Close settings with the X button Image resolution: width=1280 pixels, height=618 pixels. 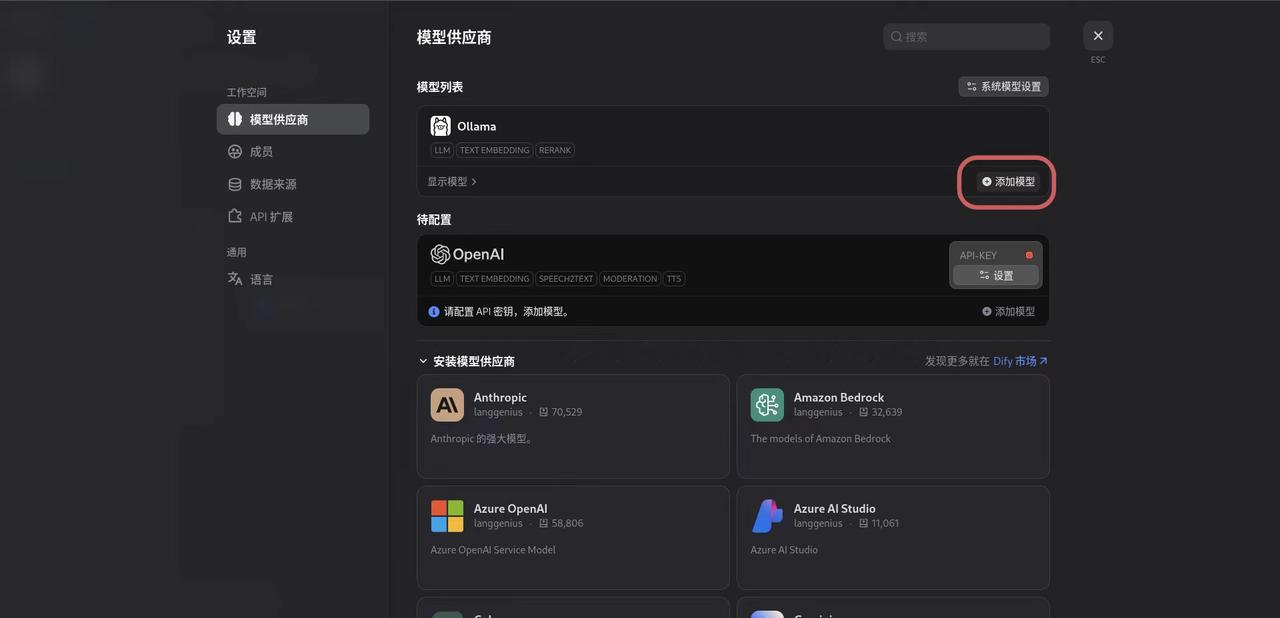click(x=1098, y=36)
